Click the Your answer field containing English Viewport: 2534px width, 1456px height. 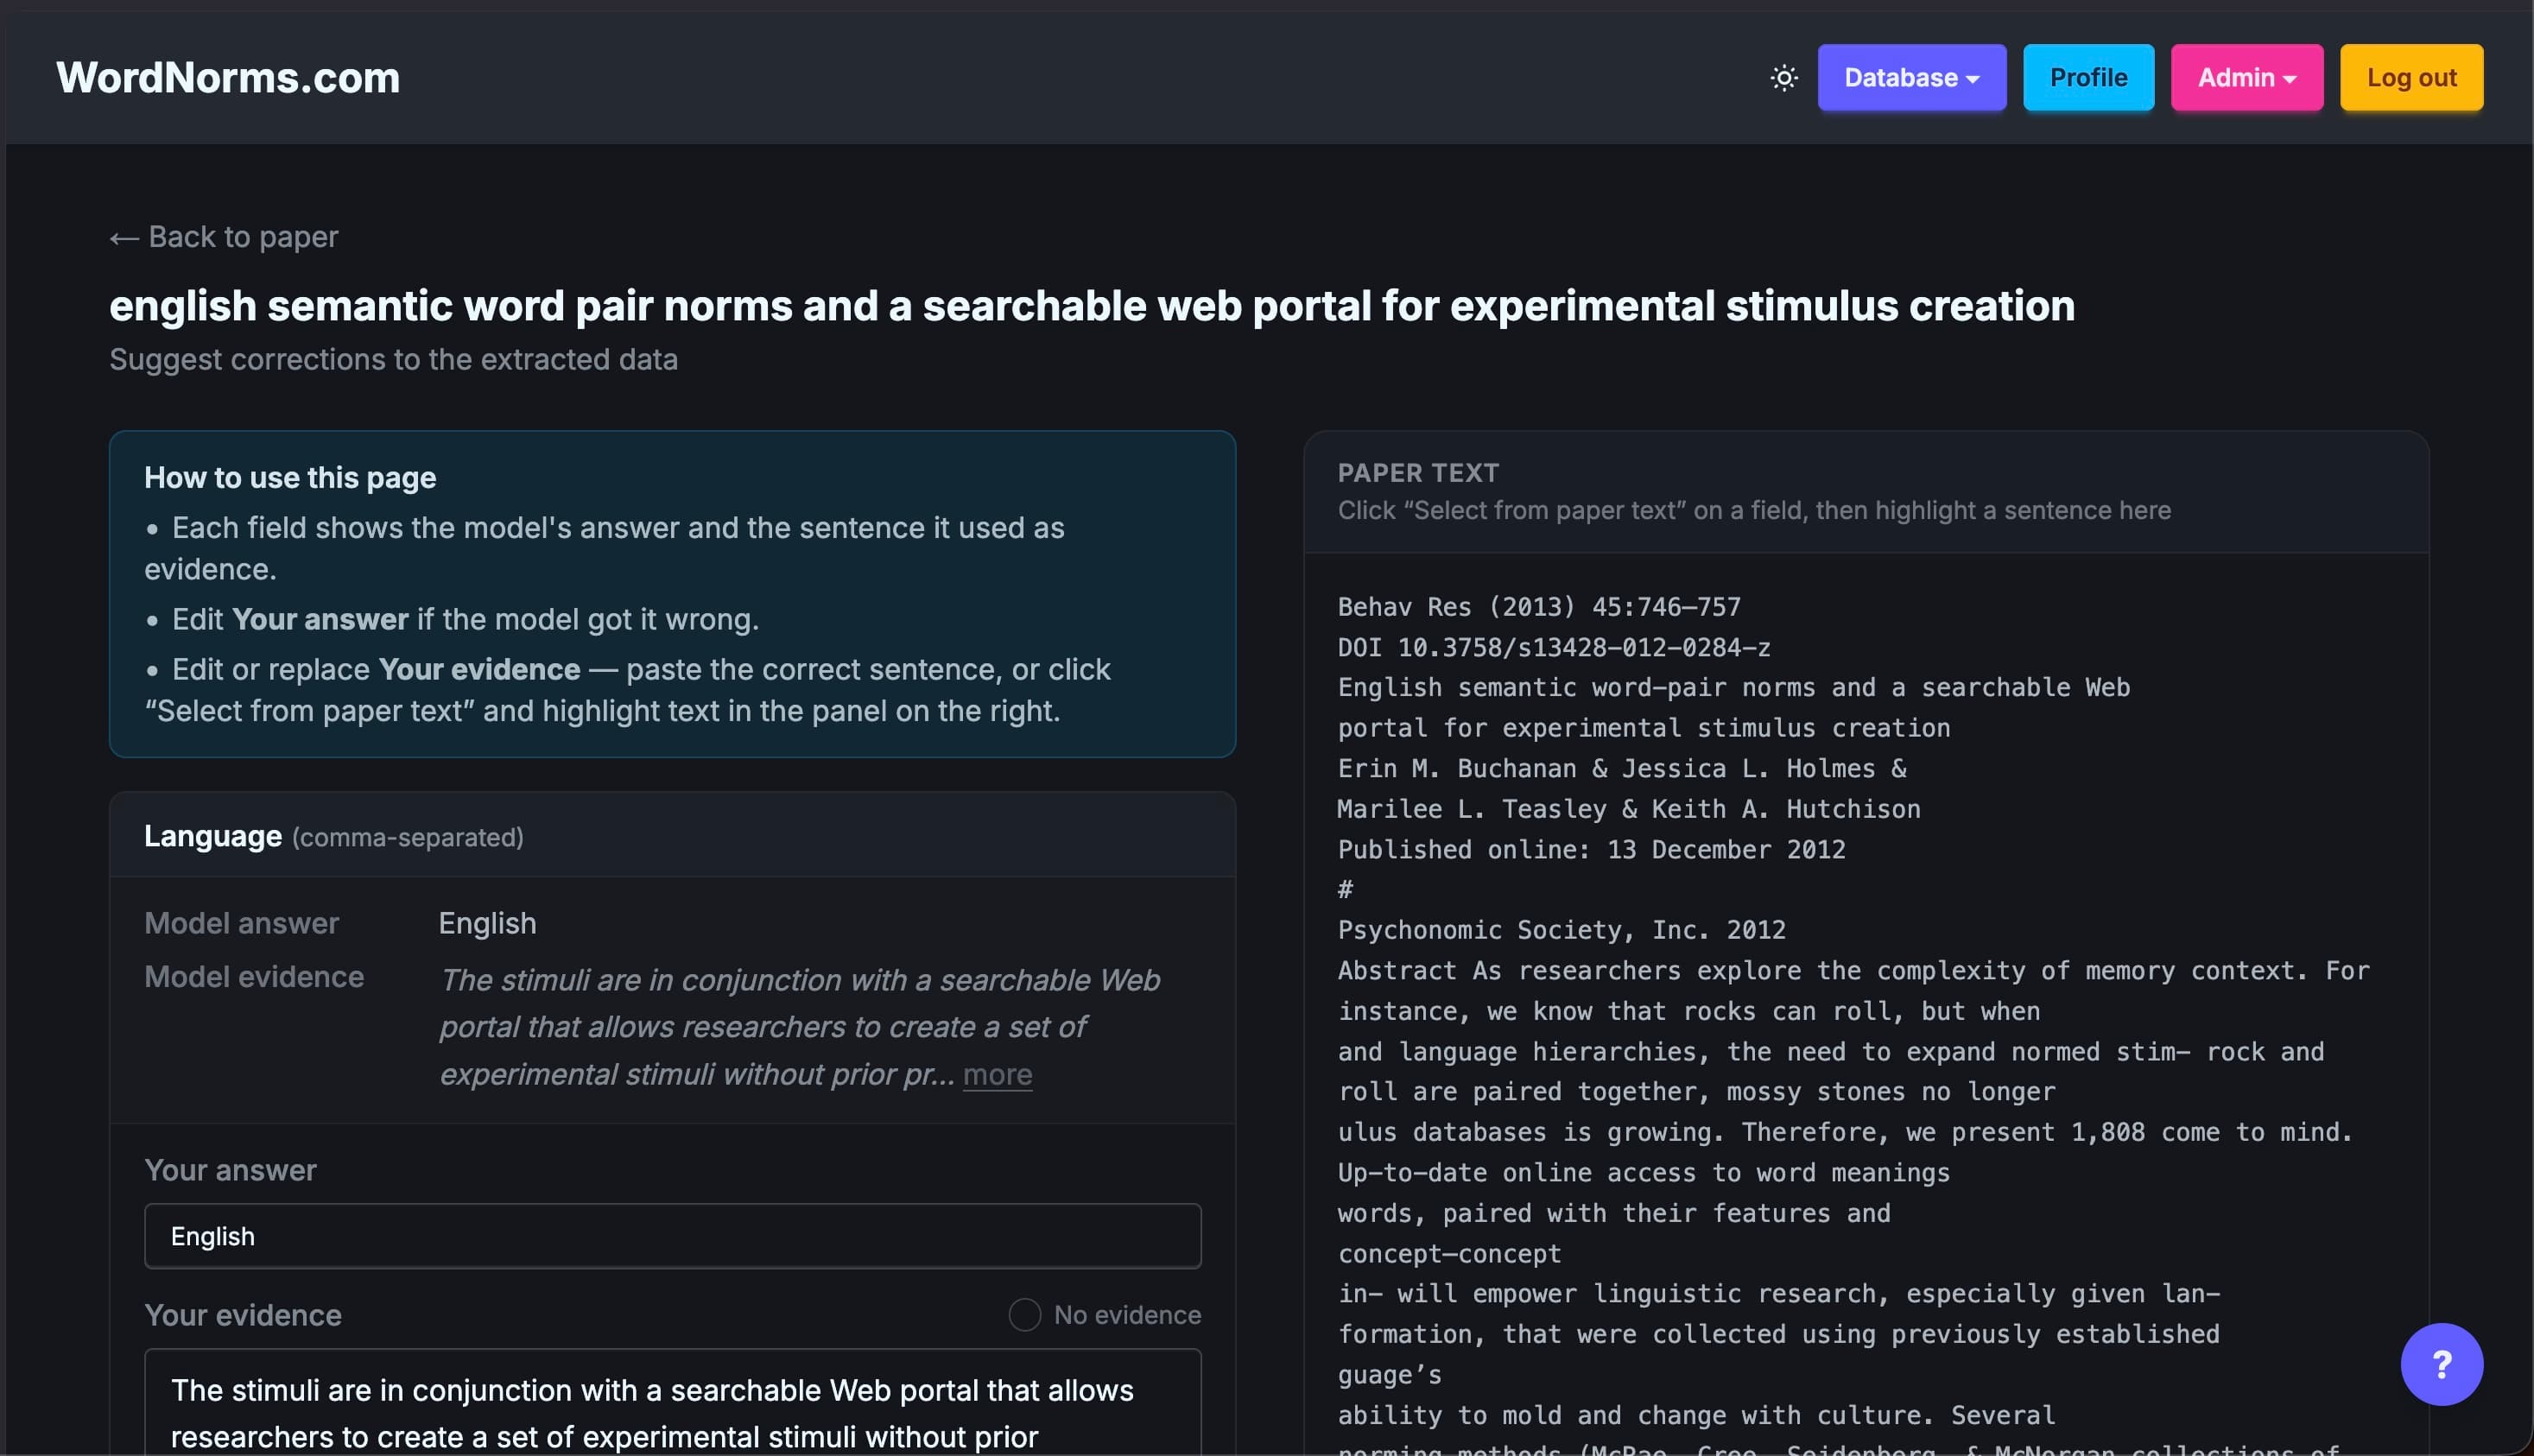click(672, 1235)
